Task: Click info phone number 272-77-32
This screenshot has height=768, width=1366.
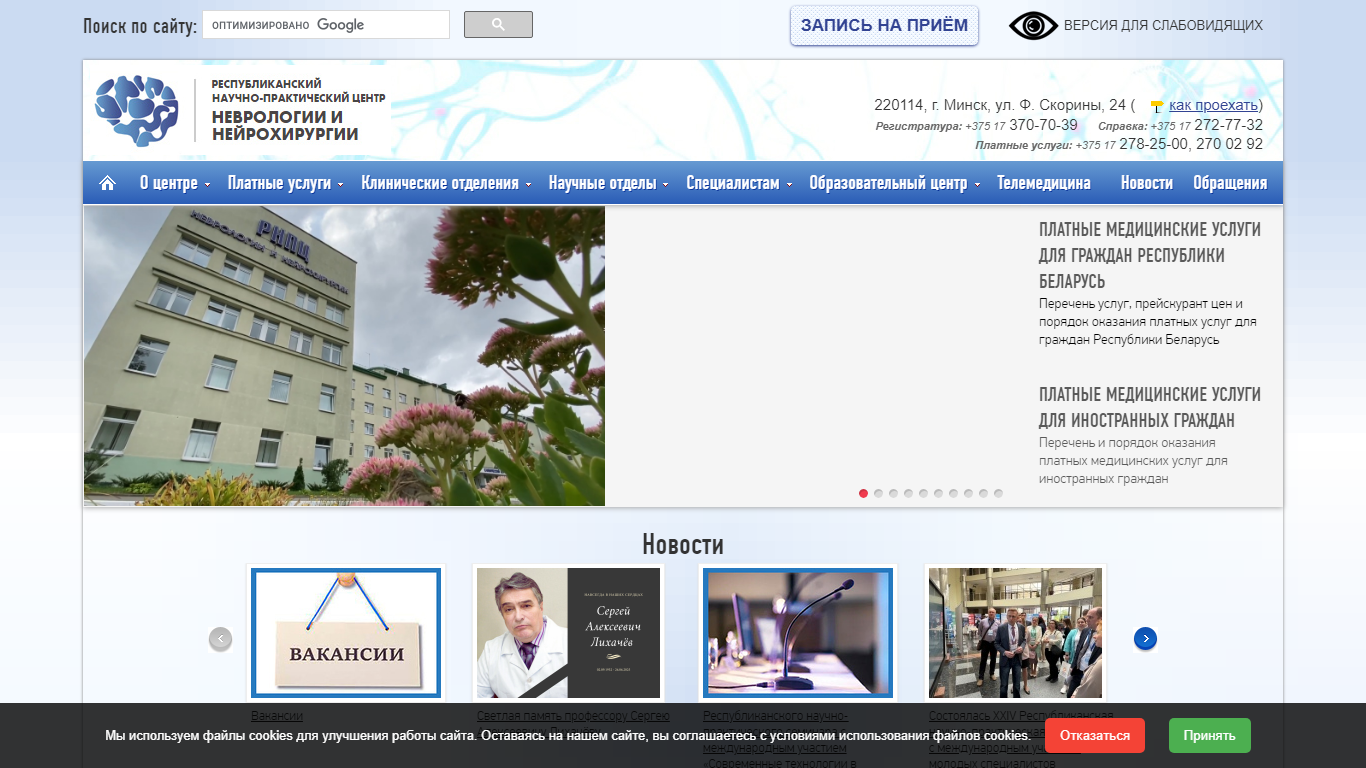Action: click(1228, 125)
